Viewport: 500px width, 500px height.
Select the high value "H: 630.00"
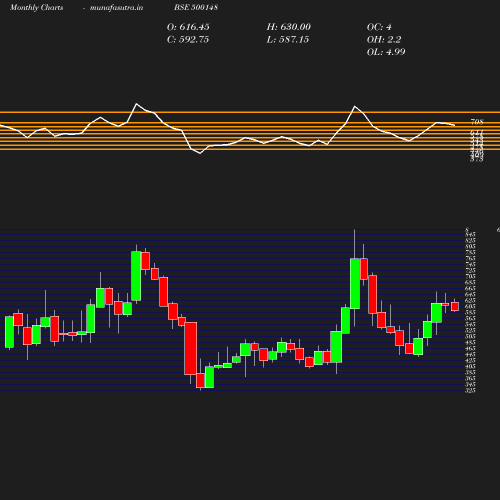coord(289,27)
